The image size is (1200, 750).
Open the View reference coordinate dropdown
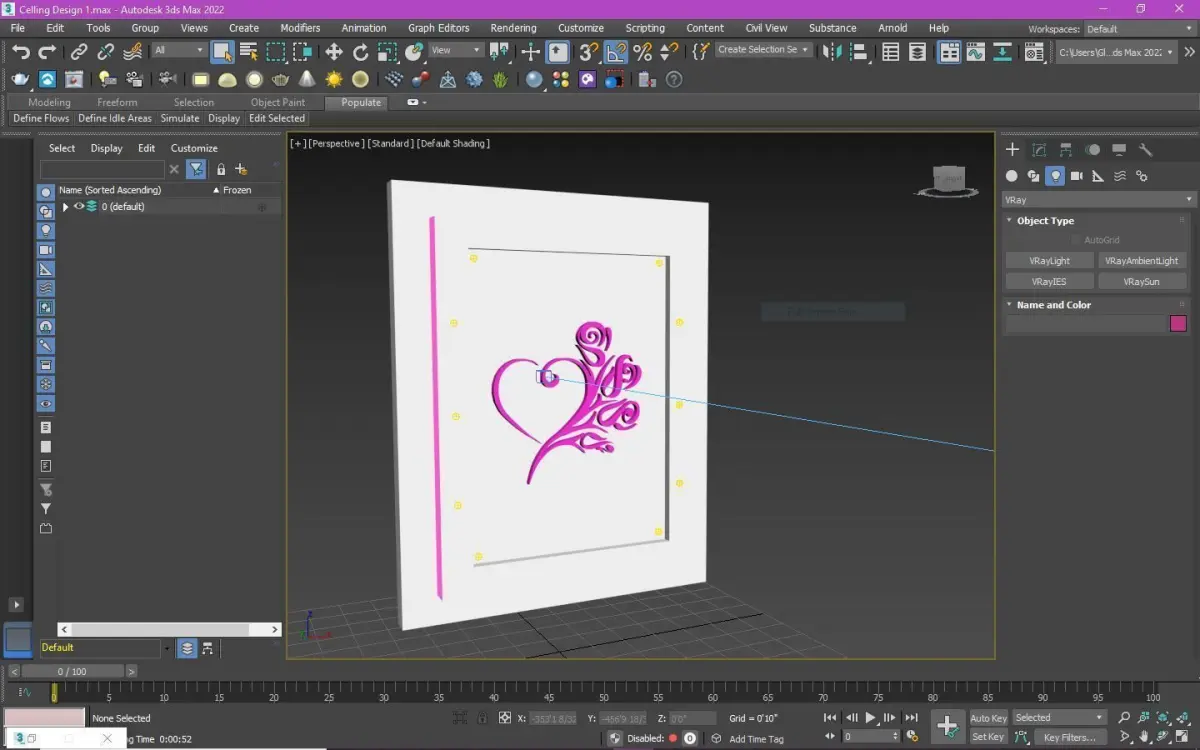pyautogui.click(x=456, y=50)
